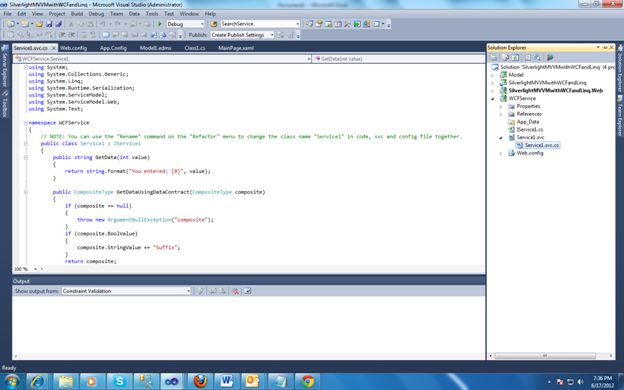Open Google Chrome from the taskbar
Image resolution: width=624 pixels, height=390 pixels.
307,381
